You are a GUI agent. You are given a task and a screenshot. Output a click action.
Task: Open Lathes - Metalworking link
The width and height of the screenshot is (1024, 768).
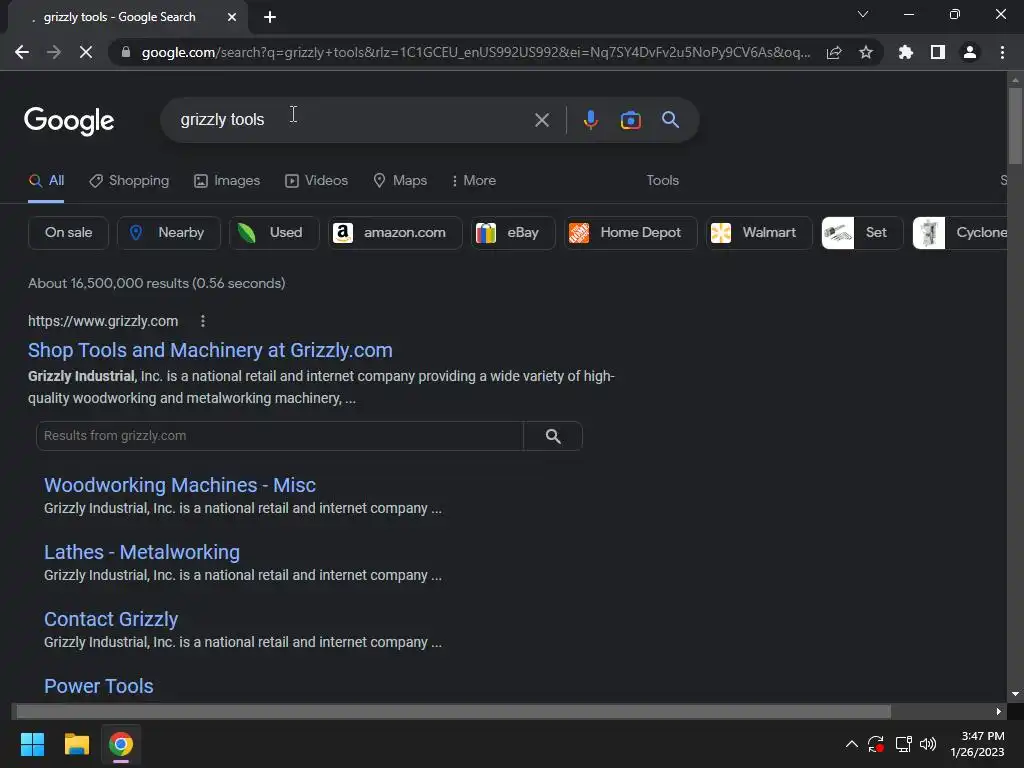(142, 552)
